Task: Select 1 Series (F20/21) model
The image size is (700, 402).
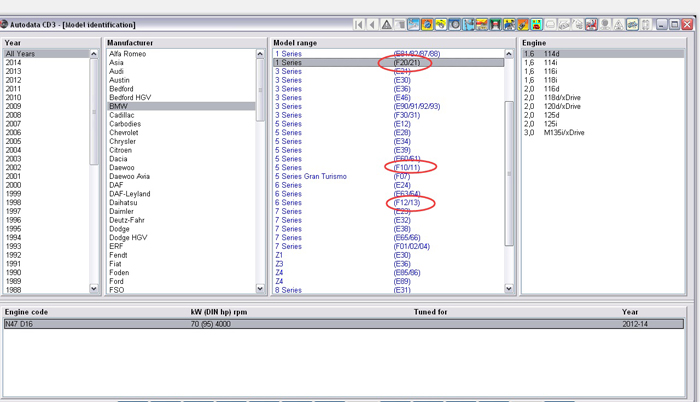Action: pos(388,63)
